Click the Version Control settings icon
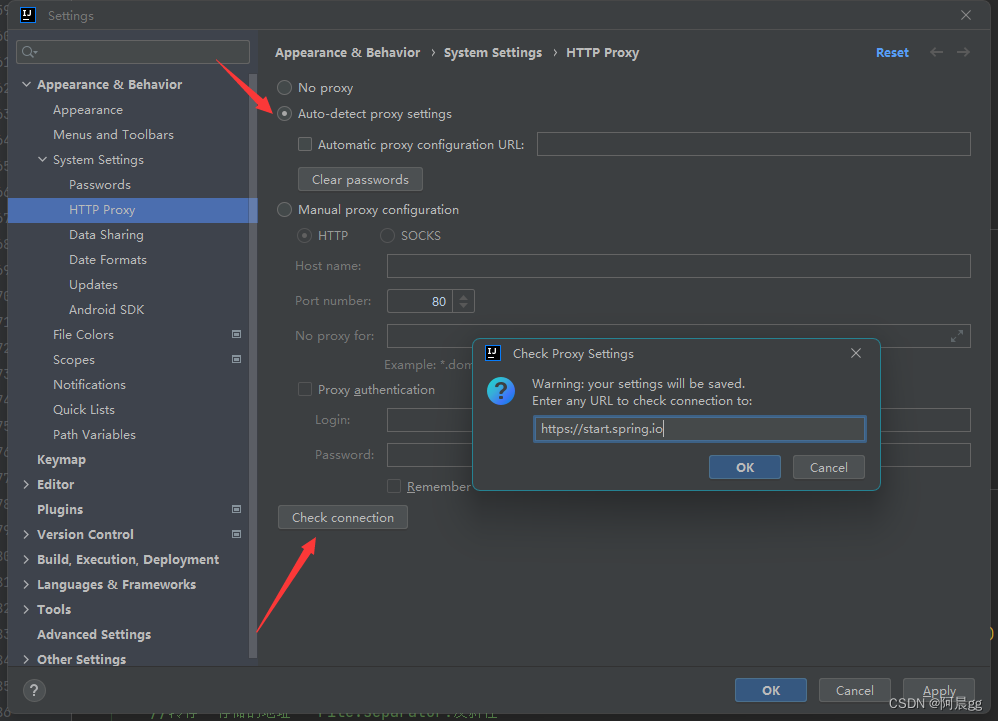This screenshot has height=721, width=998. [x=236, y=534]
